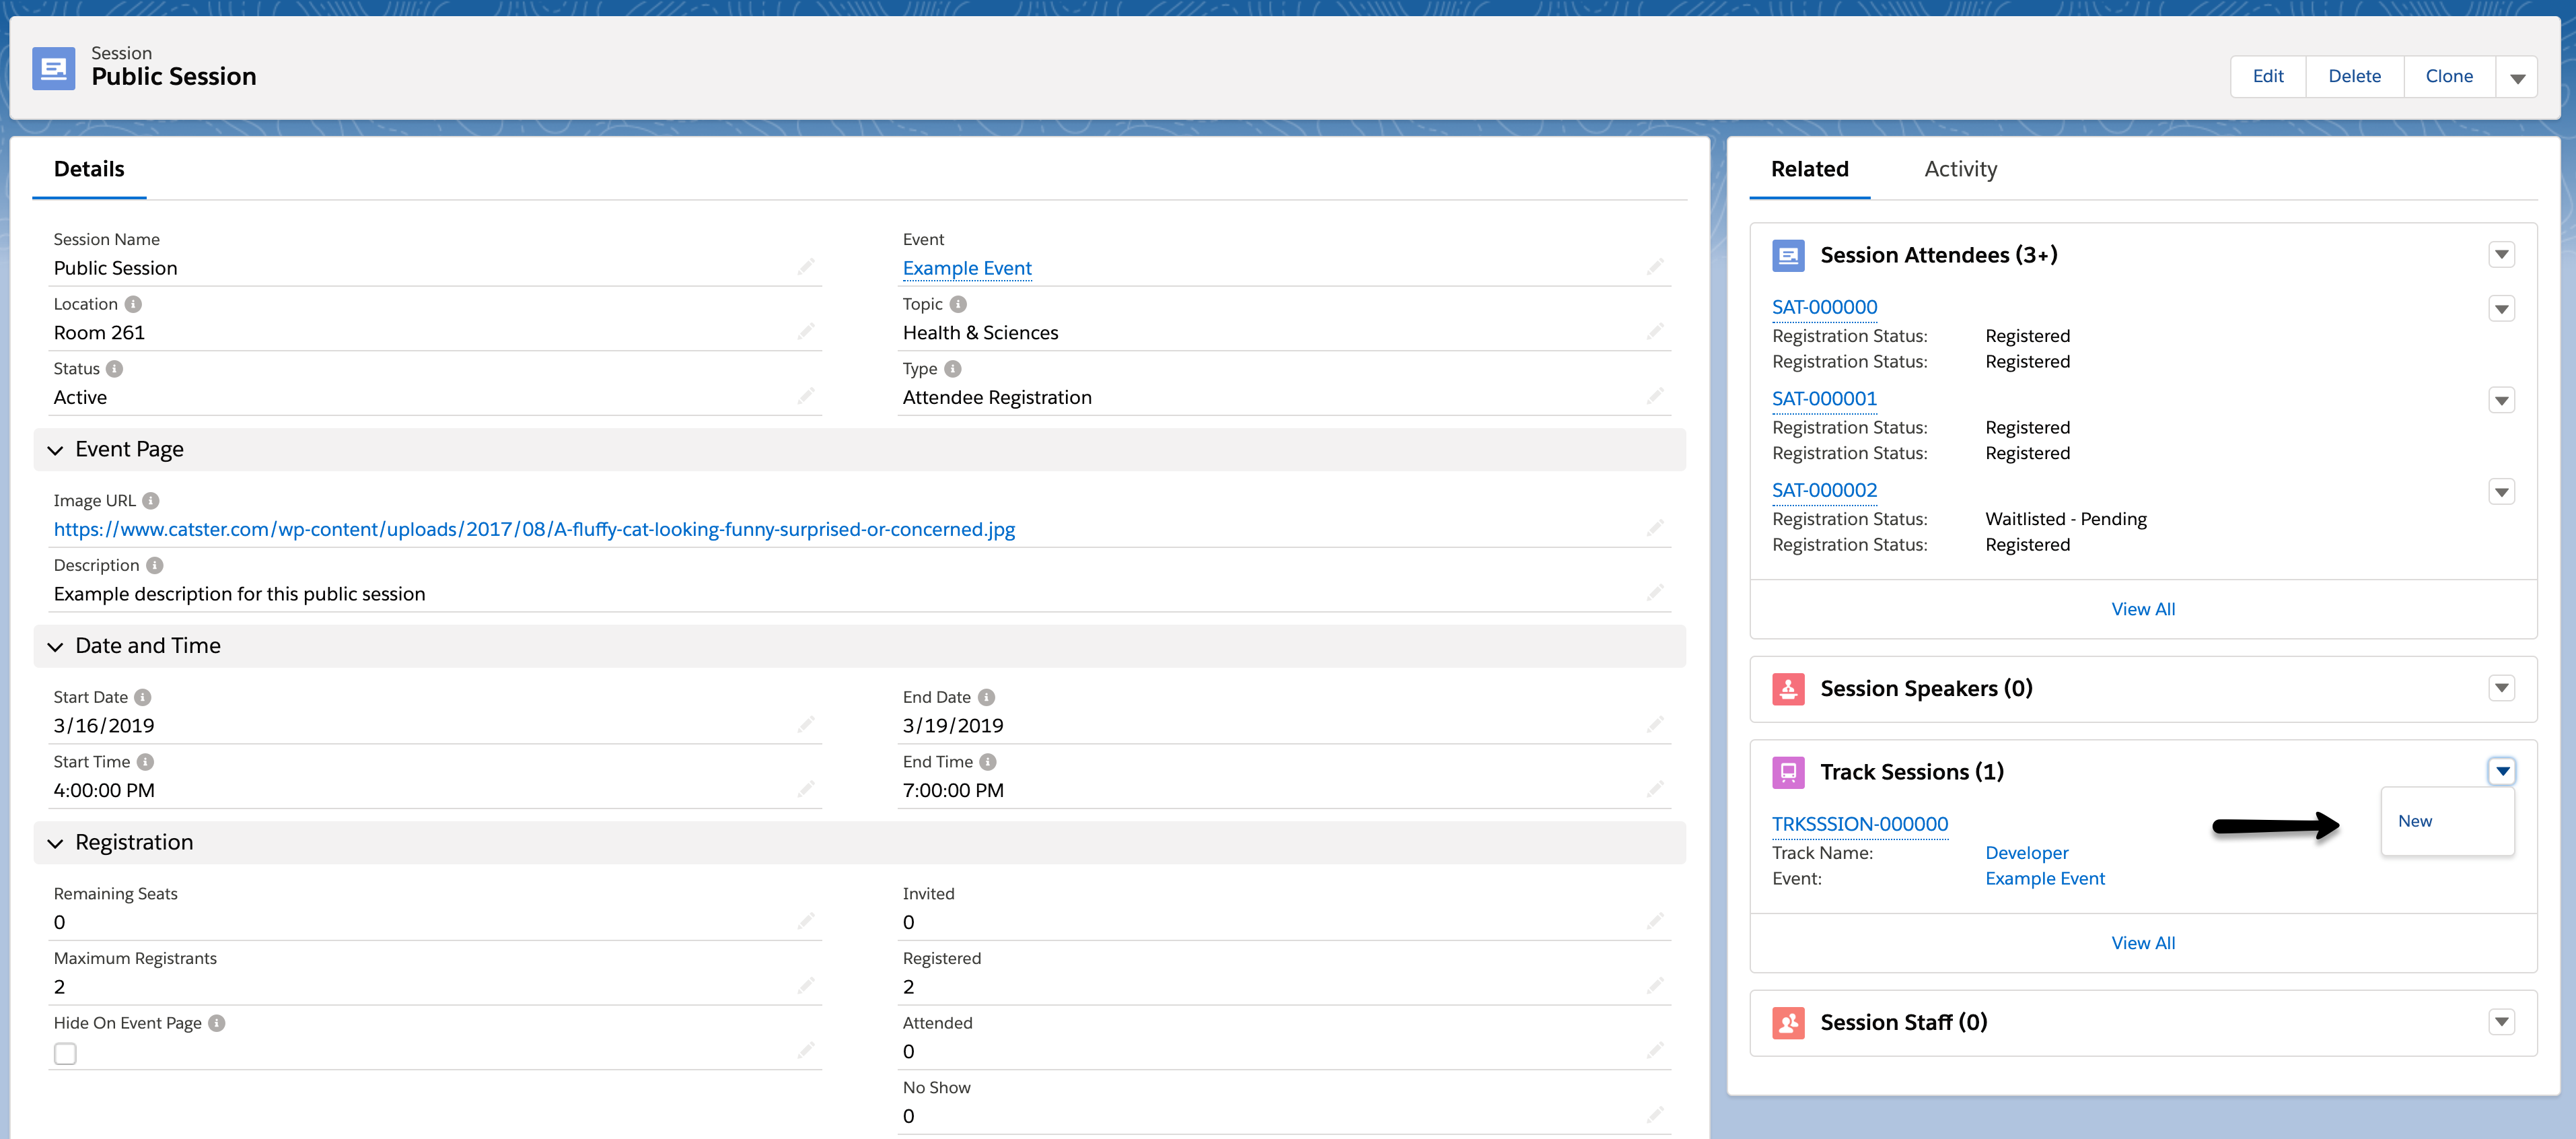Collapse the Event Page section
Image resolution: width=2576 pixels, height=1139 pixels.
[x=55, y=450]
